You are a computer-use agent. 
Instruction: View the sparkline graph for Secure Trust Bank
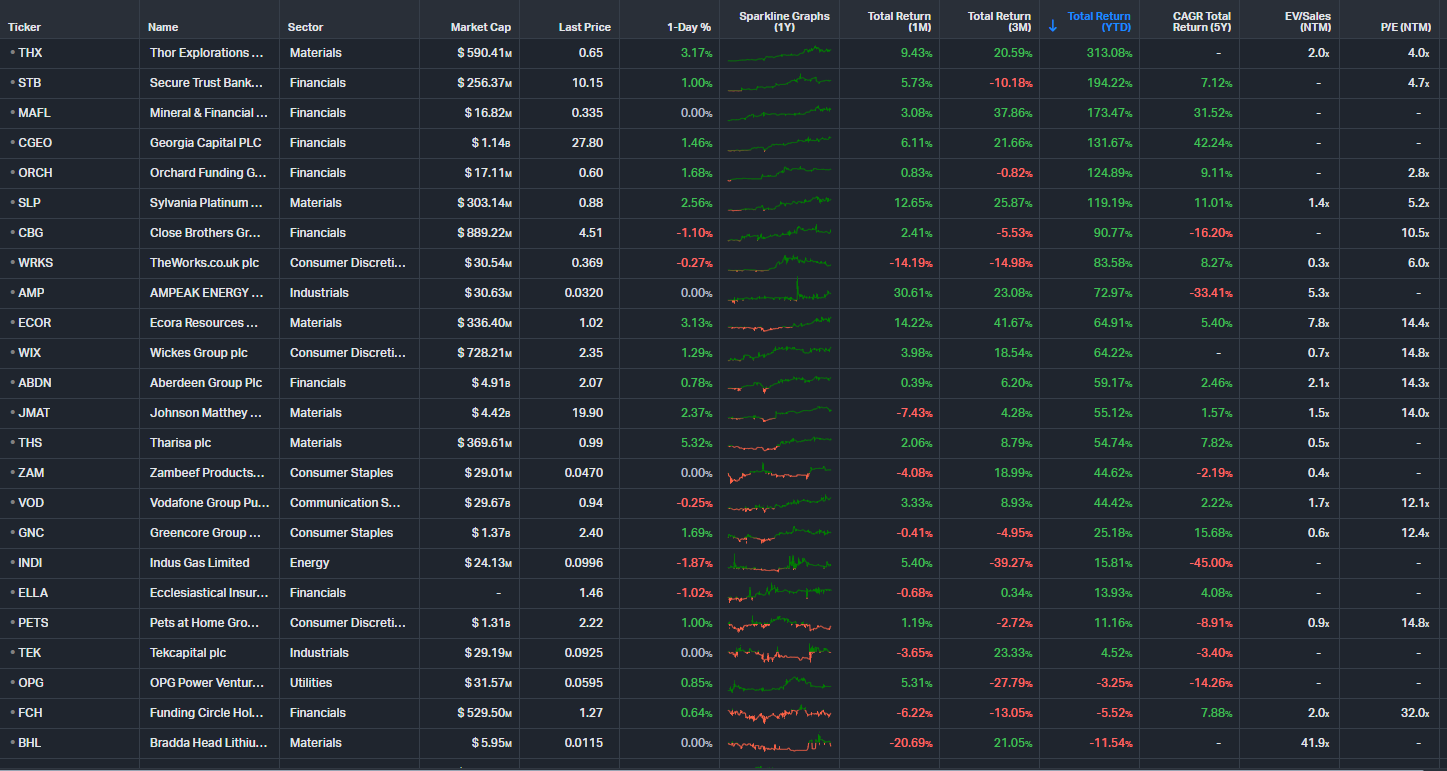pyautogui.click(x=779, y=84)
